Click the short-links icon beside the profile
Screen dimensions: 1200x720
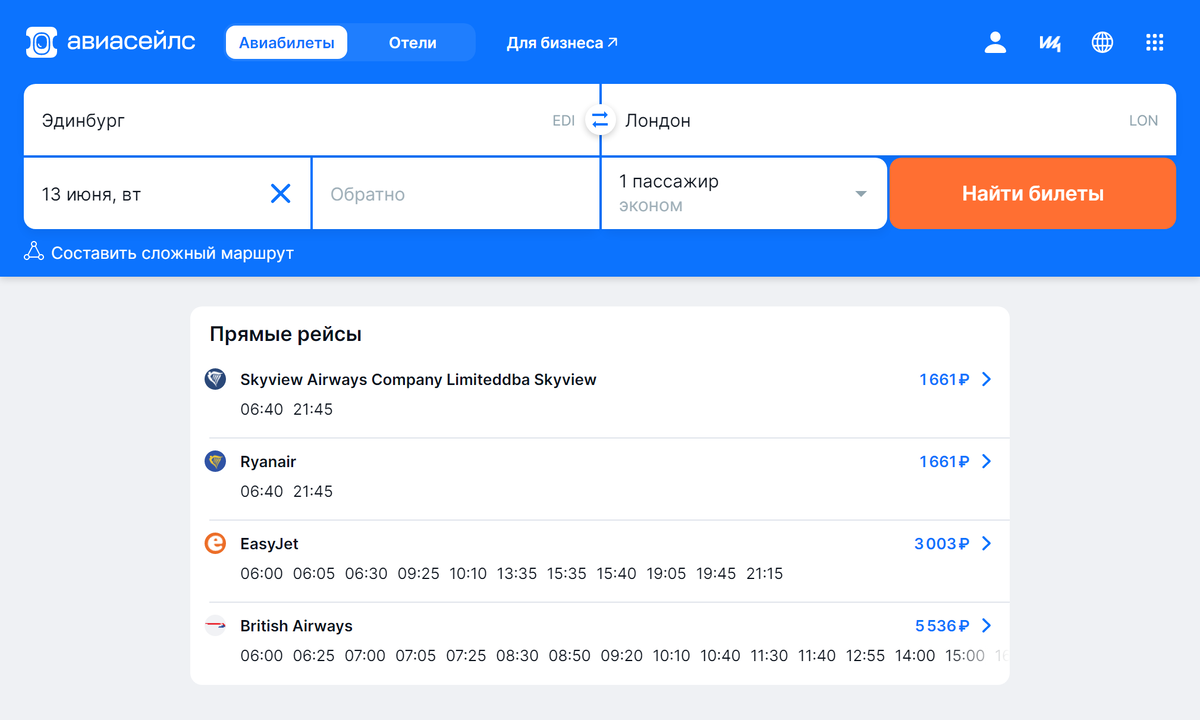1049,43
